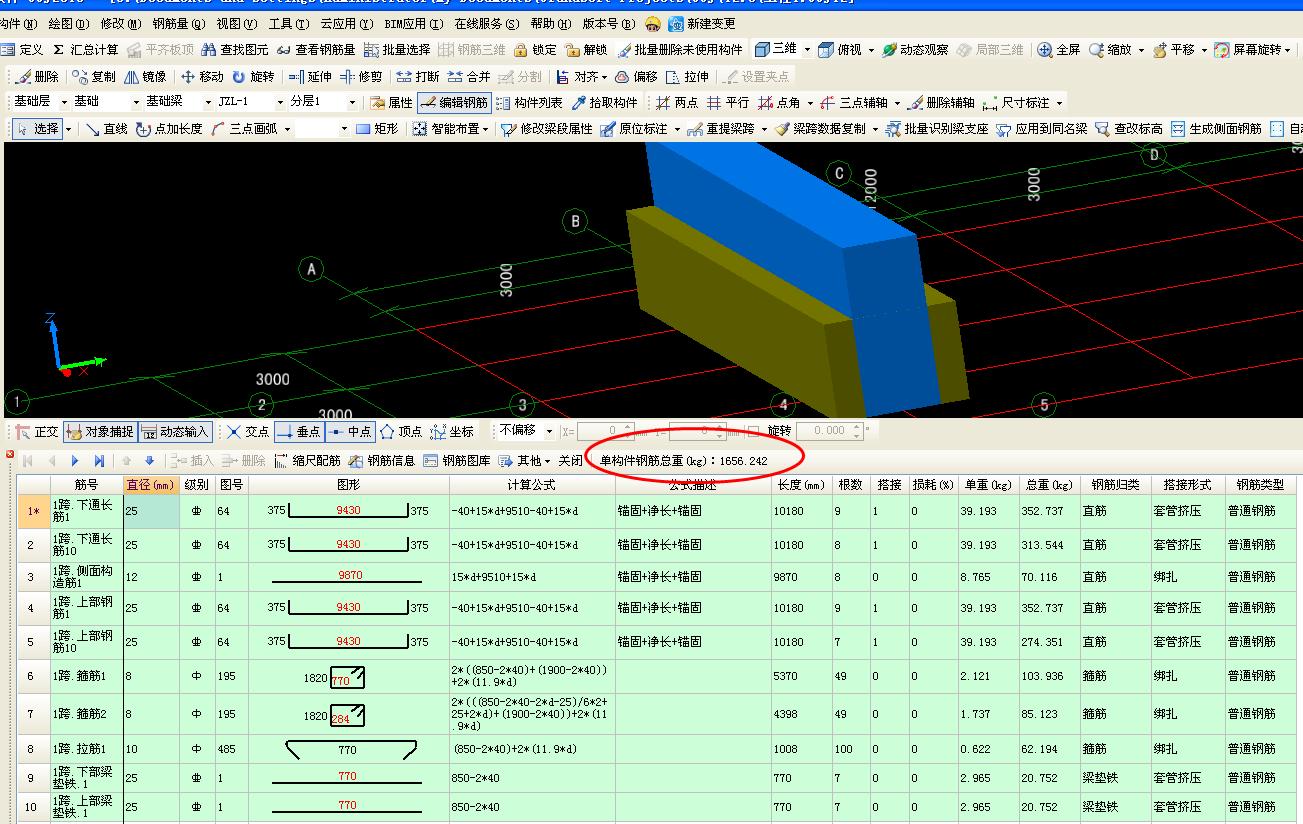Open the 属性 properties panel
The height and width of the screenshot is (824, 1303).
click(390, 102)
